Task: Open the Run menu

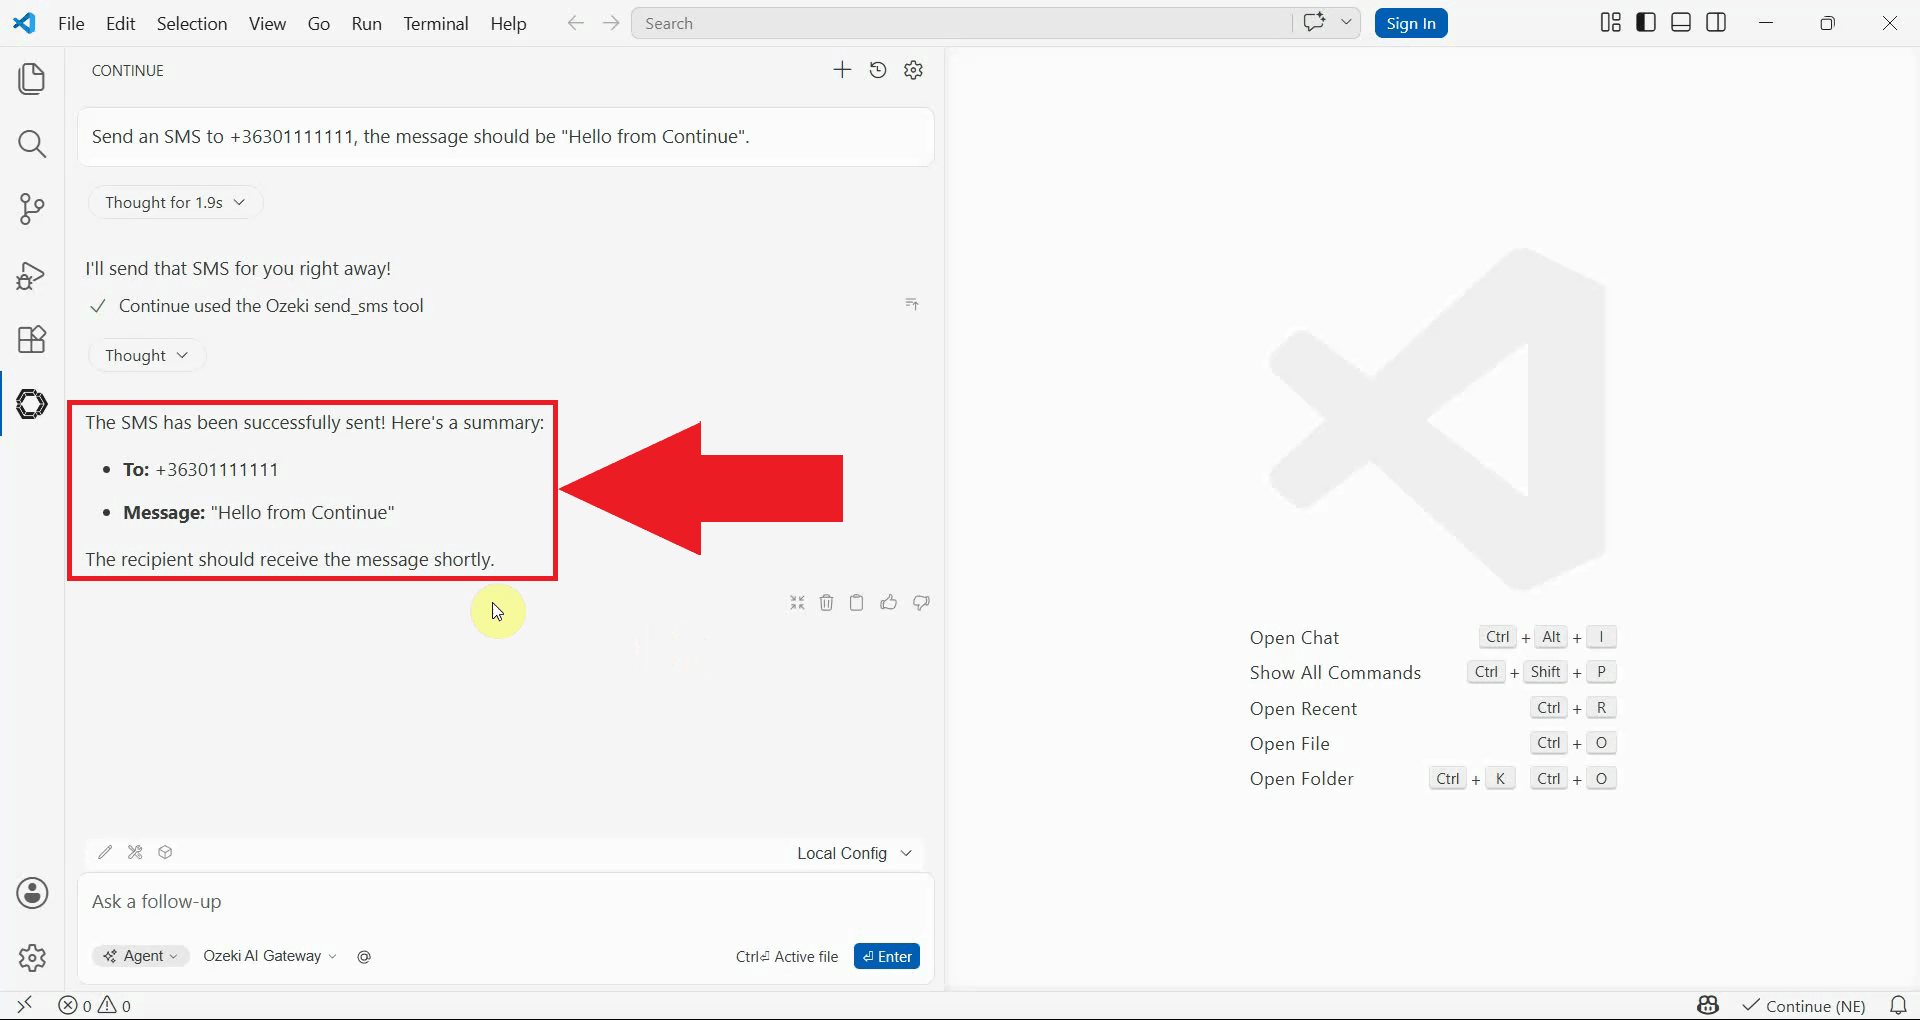Action: (366, 23)
